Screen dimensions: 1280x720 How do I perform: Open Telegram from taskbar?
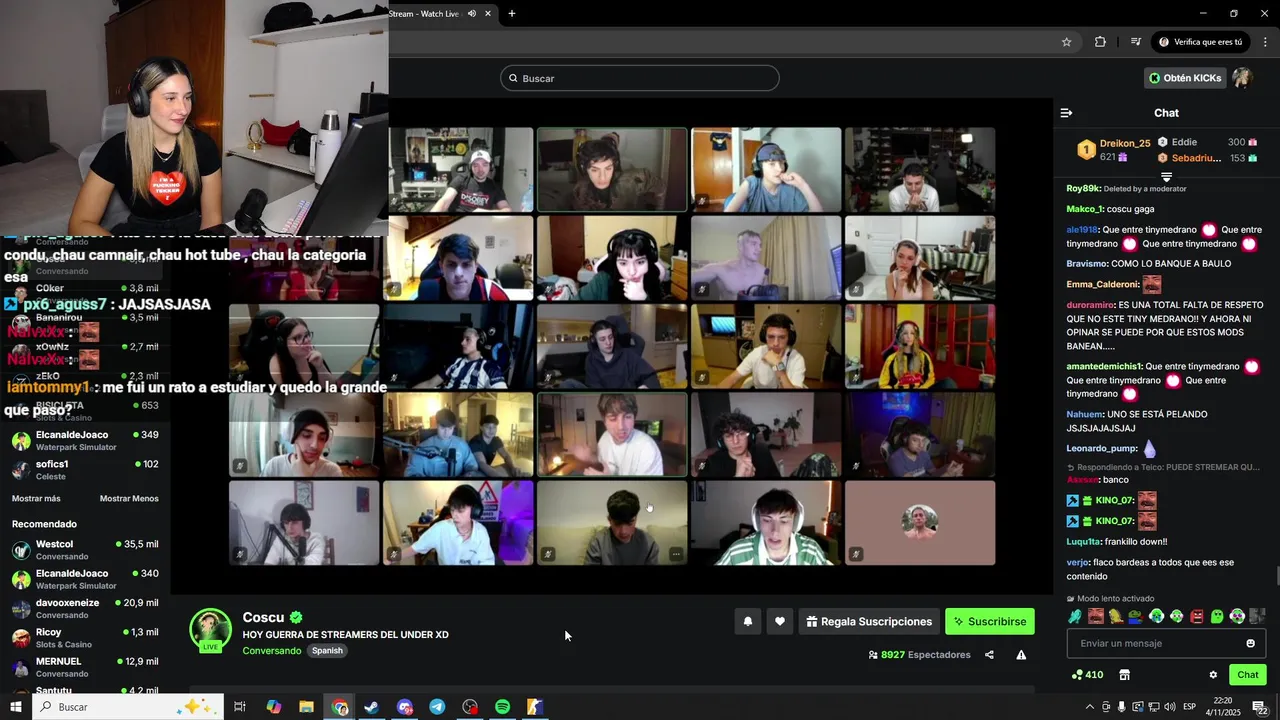[x=437, y=707]
